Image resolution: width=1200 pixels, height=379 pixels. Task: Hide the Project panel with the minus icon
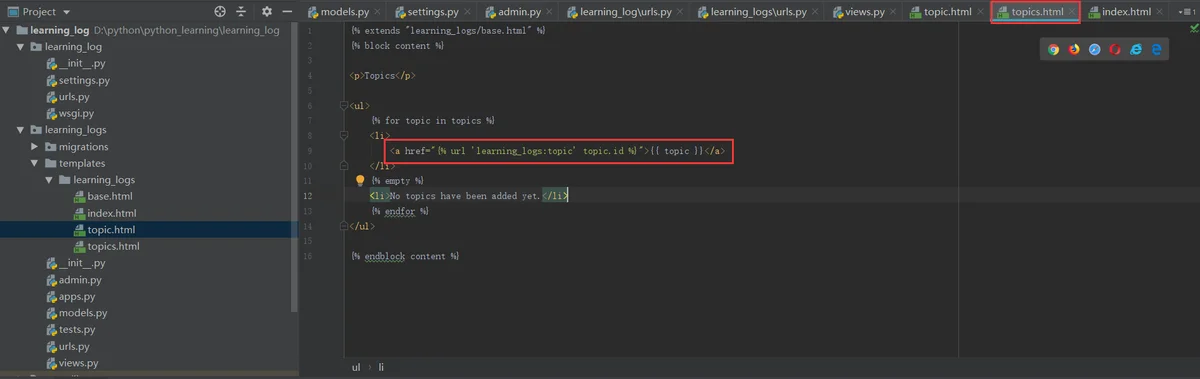click(x=286, y=12)
